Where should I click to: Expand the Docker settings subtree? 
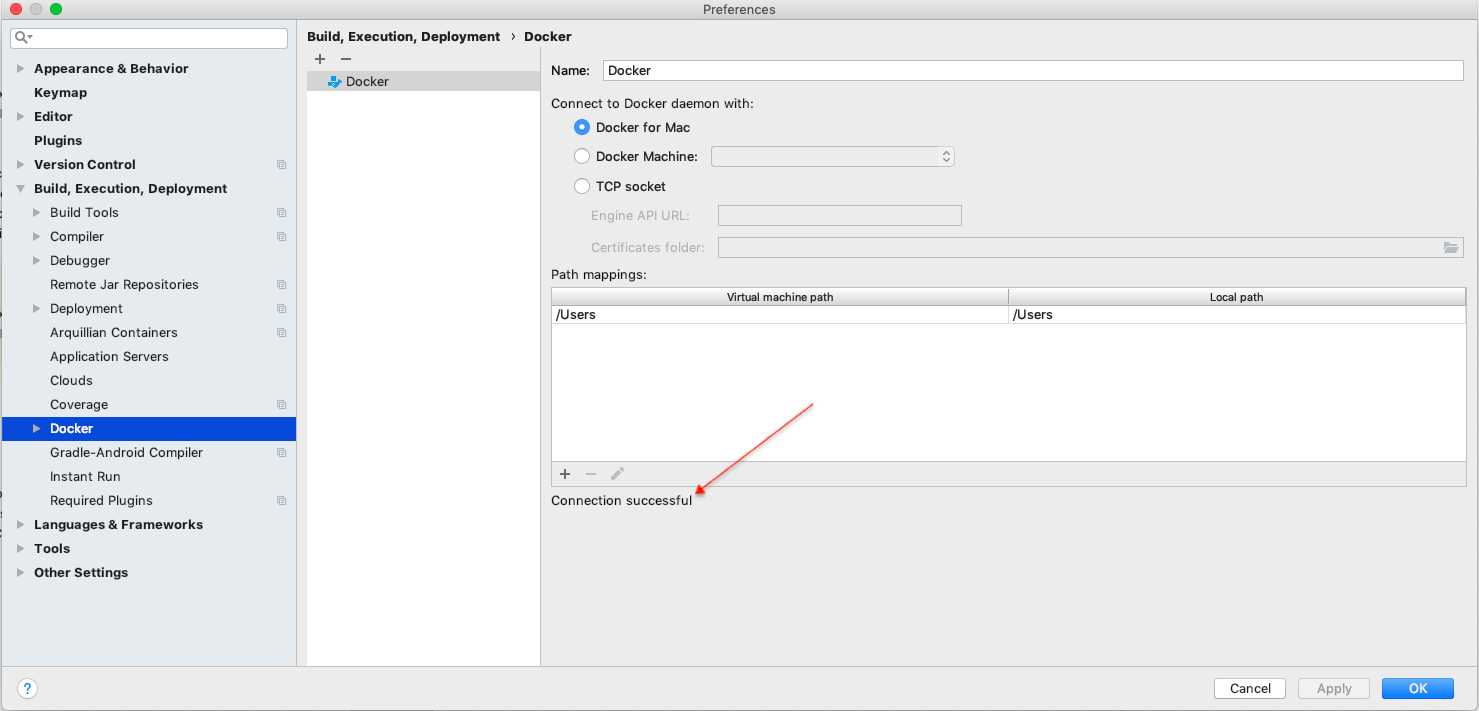(x=37, y=428)
